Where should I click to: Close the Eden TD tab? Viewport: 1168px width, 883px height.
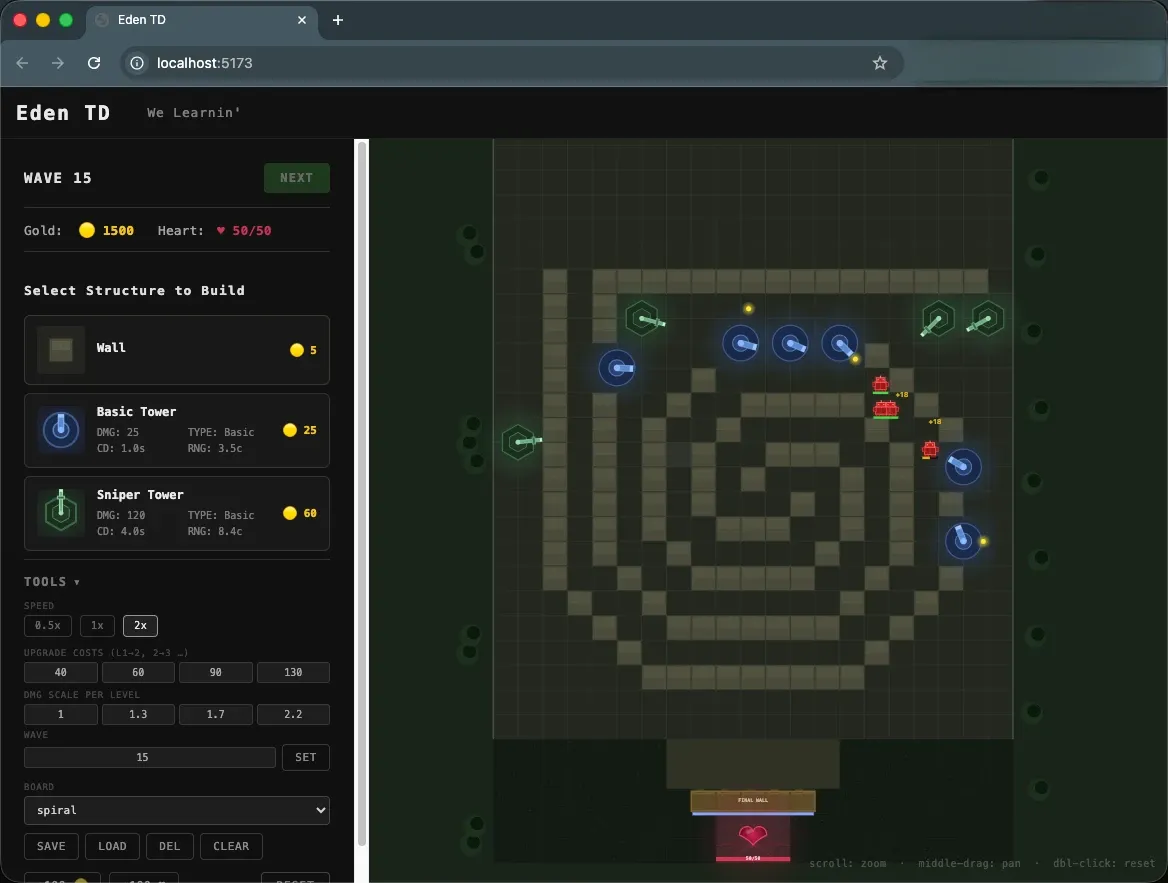coord(302,20)
